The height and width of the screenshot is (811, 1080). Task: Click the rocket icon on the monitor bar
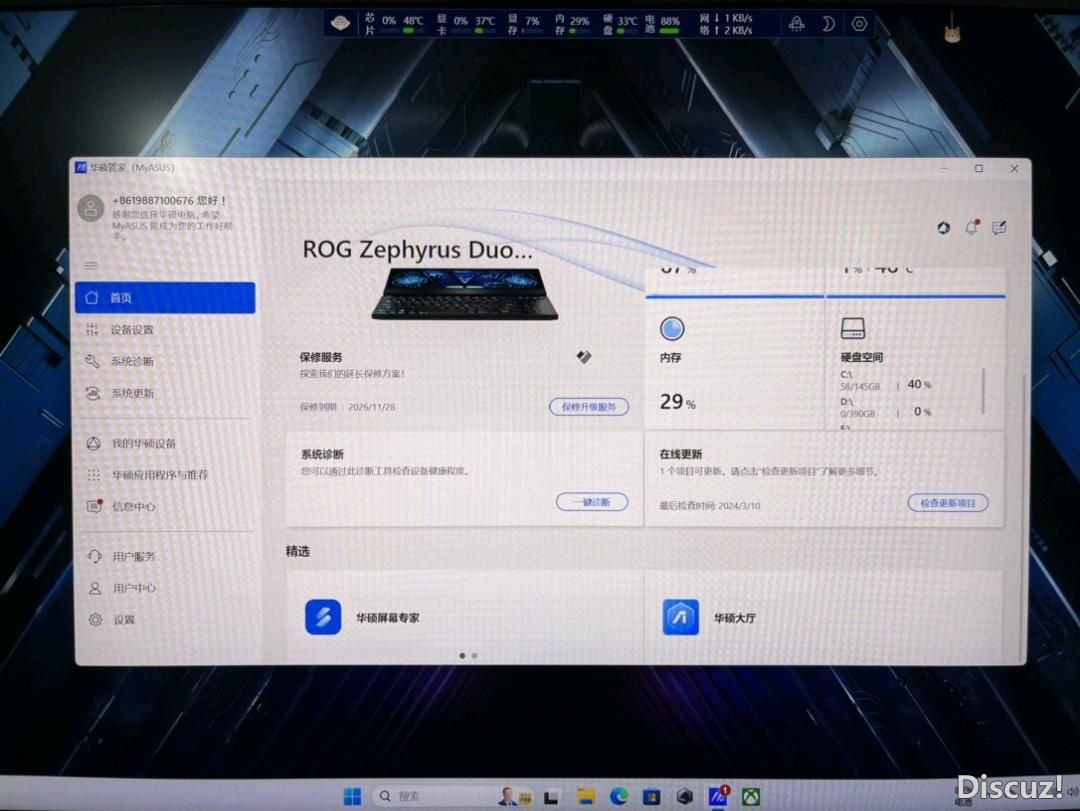pyautogui.click(x=796, y=24)
